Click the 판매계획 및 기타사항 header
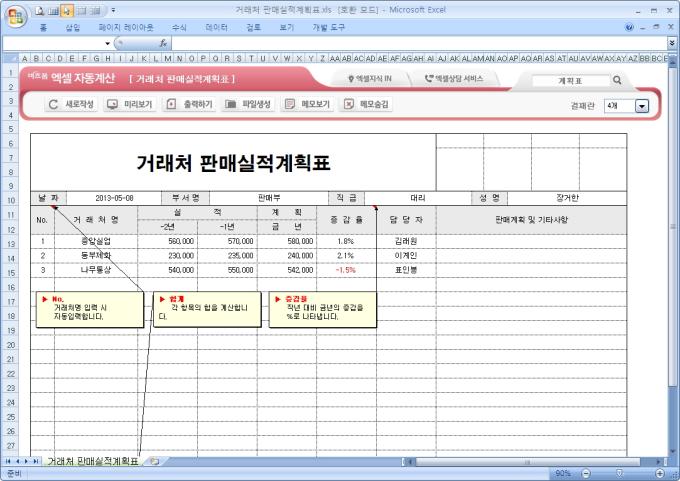The height and width of the screenshot is (481, 680). [x=531, y=220]
